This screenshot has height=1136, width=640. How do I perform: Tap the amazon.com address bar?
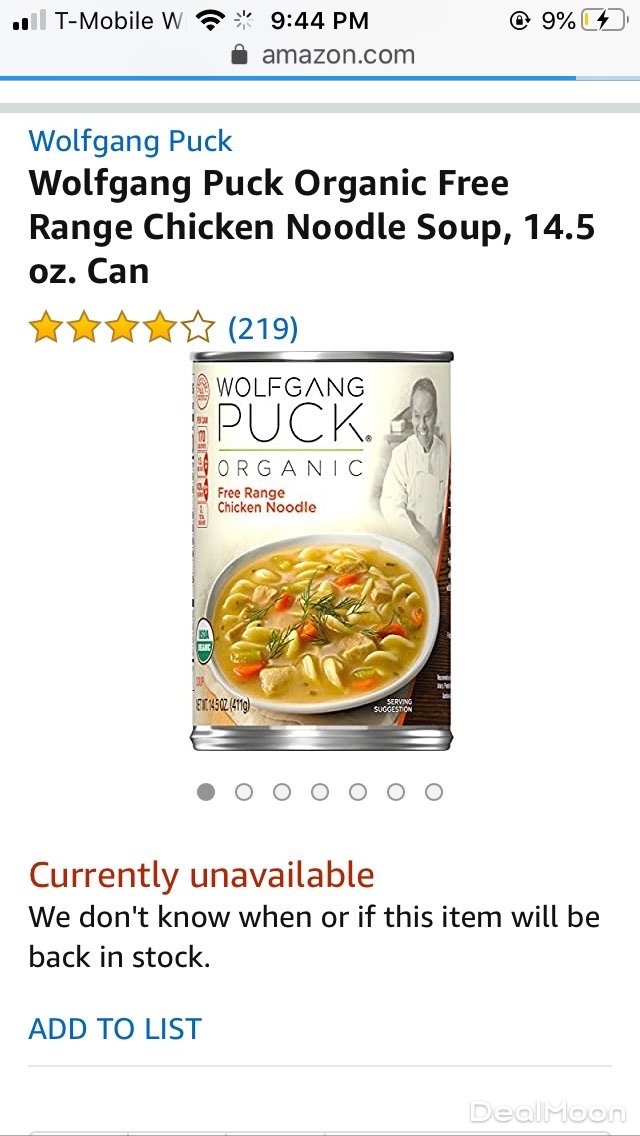320,54
